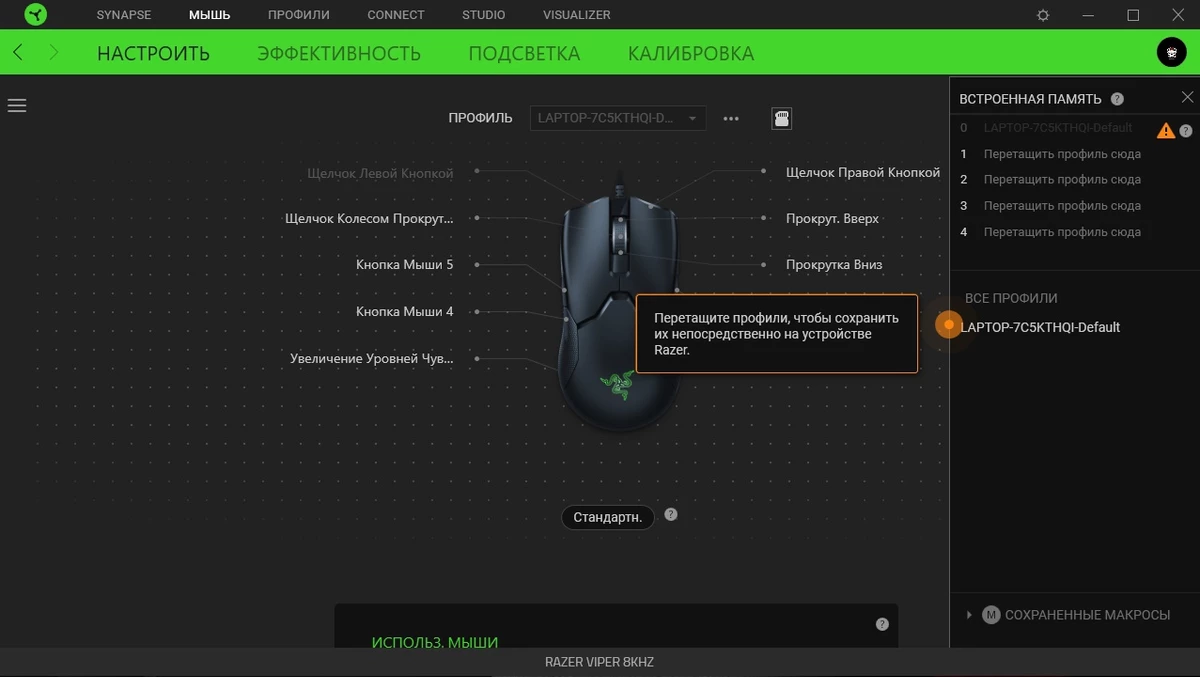
Task: Switch to КАЛИБРОВКА subtab
Action: coord(691,53)
